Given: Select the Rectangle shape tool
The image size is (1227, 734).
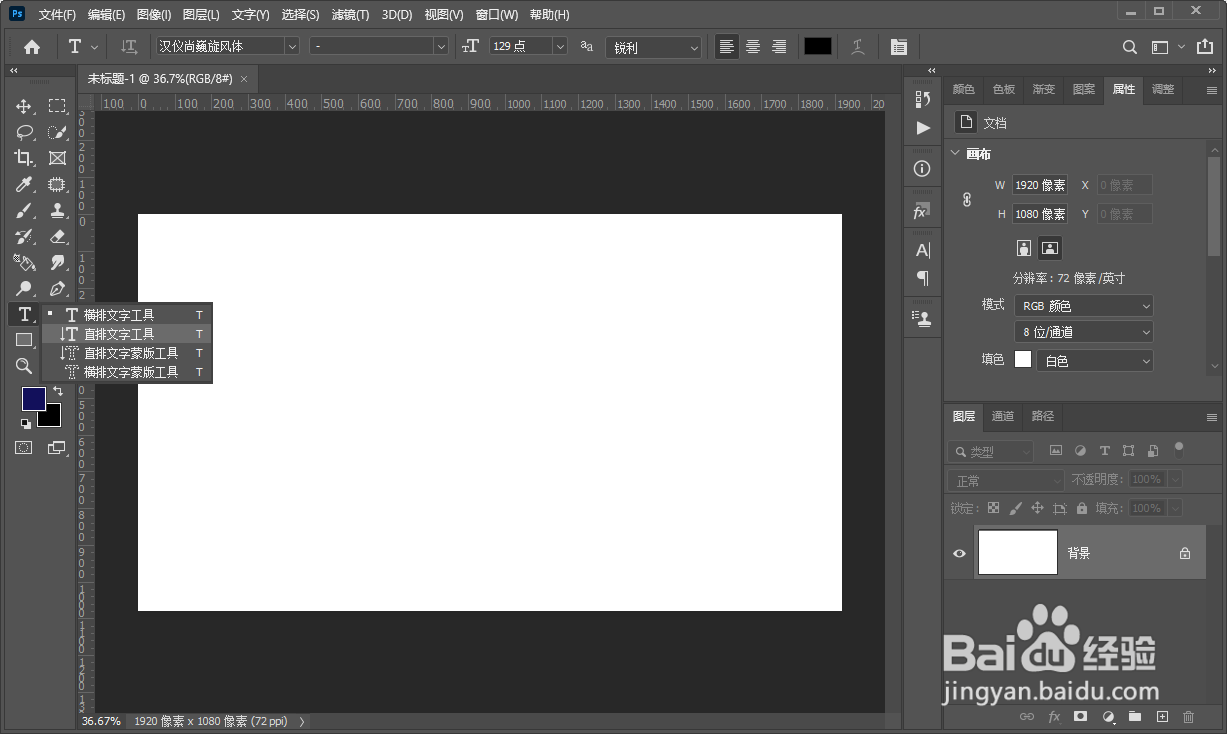Looking at the screenshot, I should pyautogui.click(x=24, y=340).
